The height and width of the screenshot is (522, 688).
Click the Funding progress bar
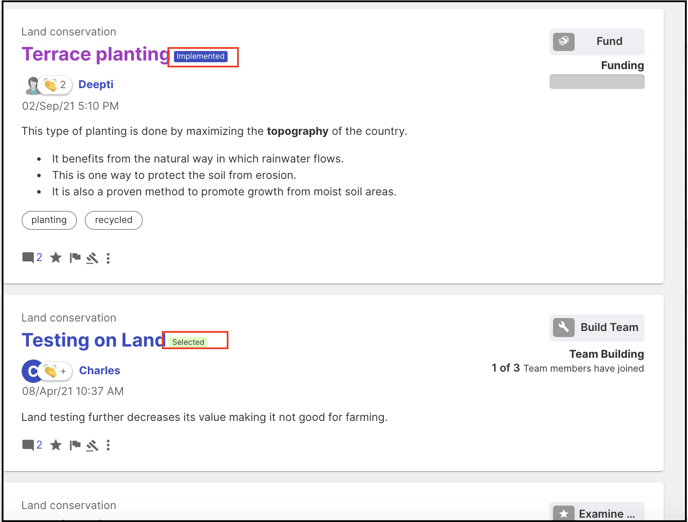(597, 82)
